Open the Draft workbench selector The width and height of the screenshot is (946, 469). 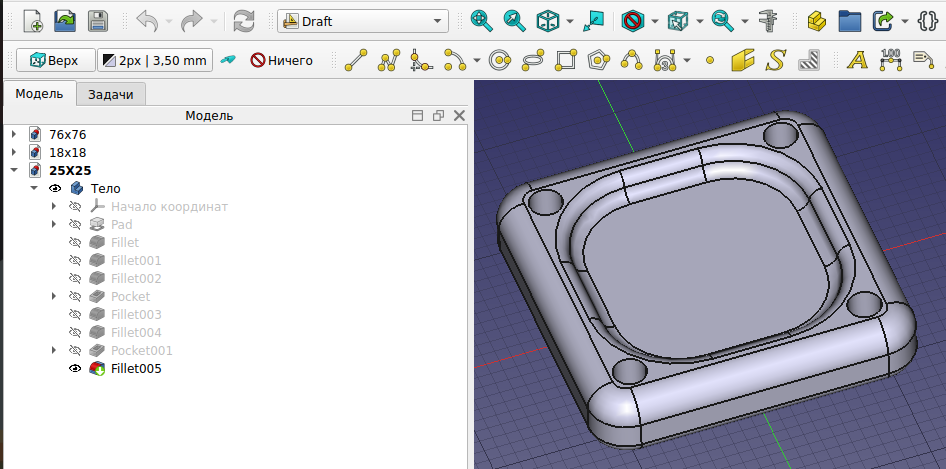click(x=363, y=21)
